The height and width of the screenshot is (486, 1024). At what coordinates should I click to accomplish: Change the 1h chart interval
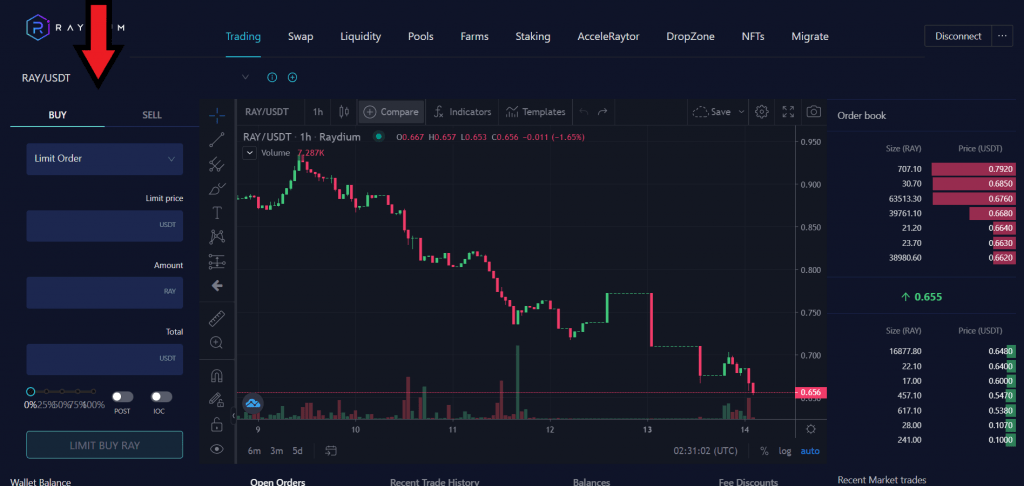coord(317,112)
